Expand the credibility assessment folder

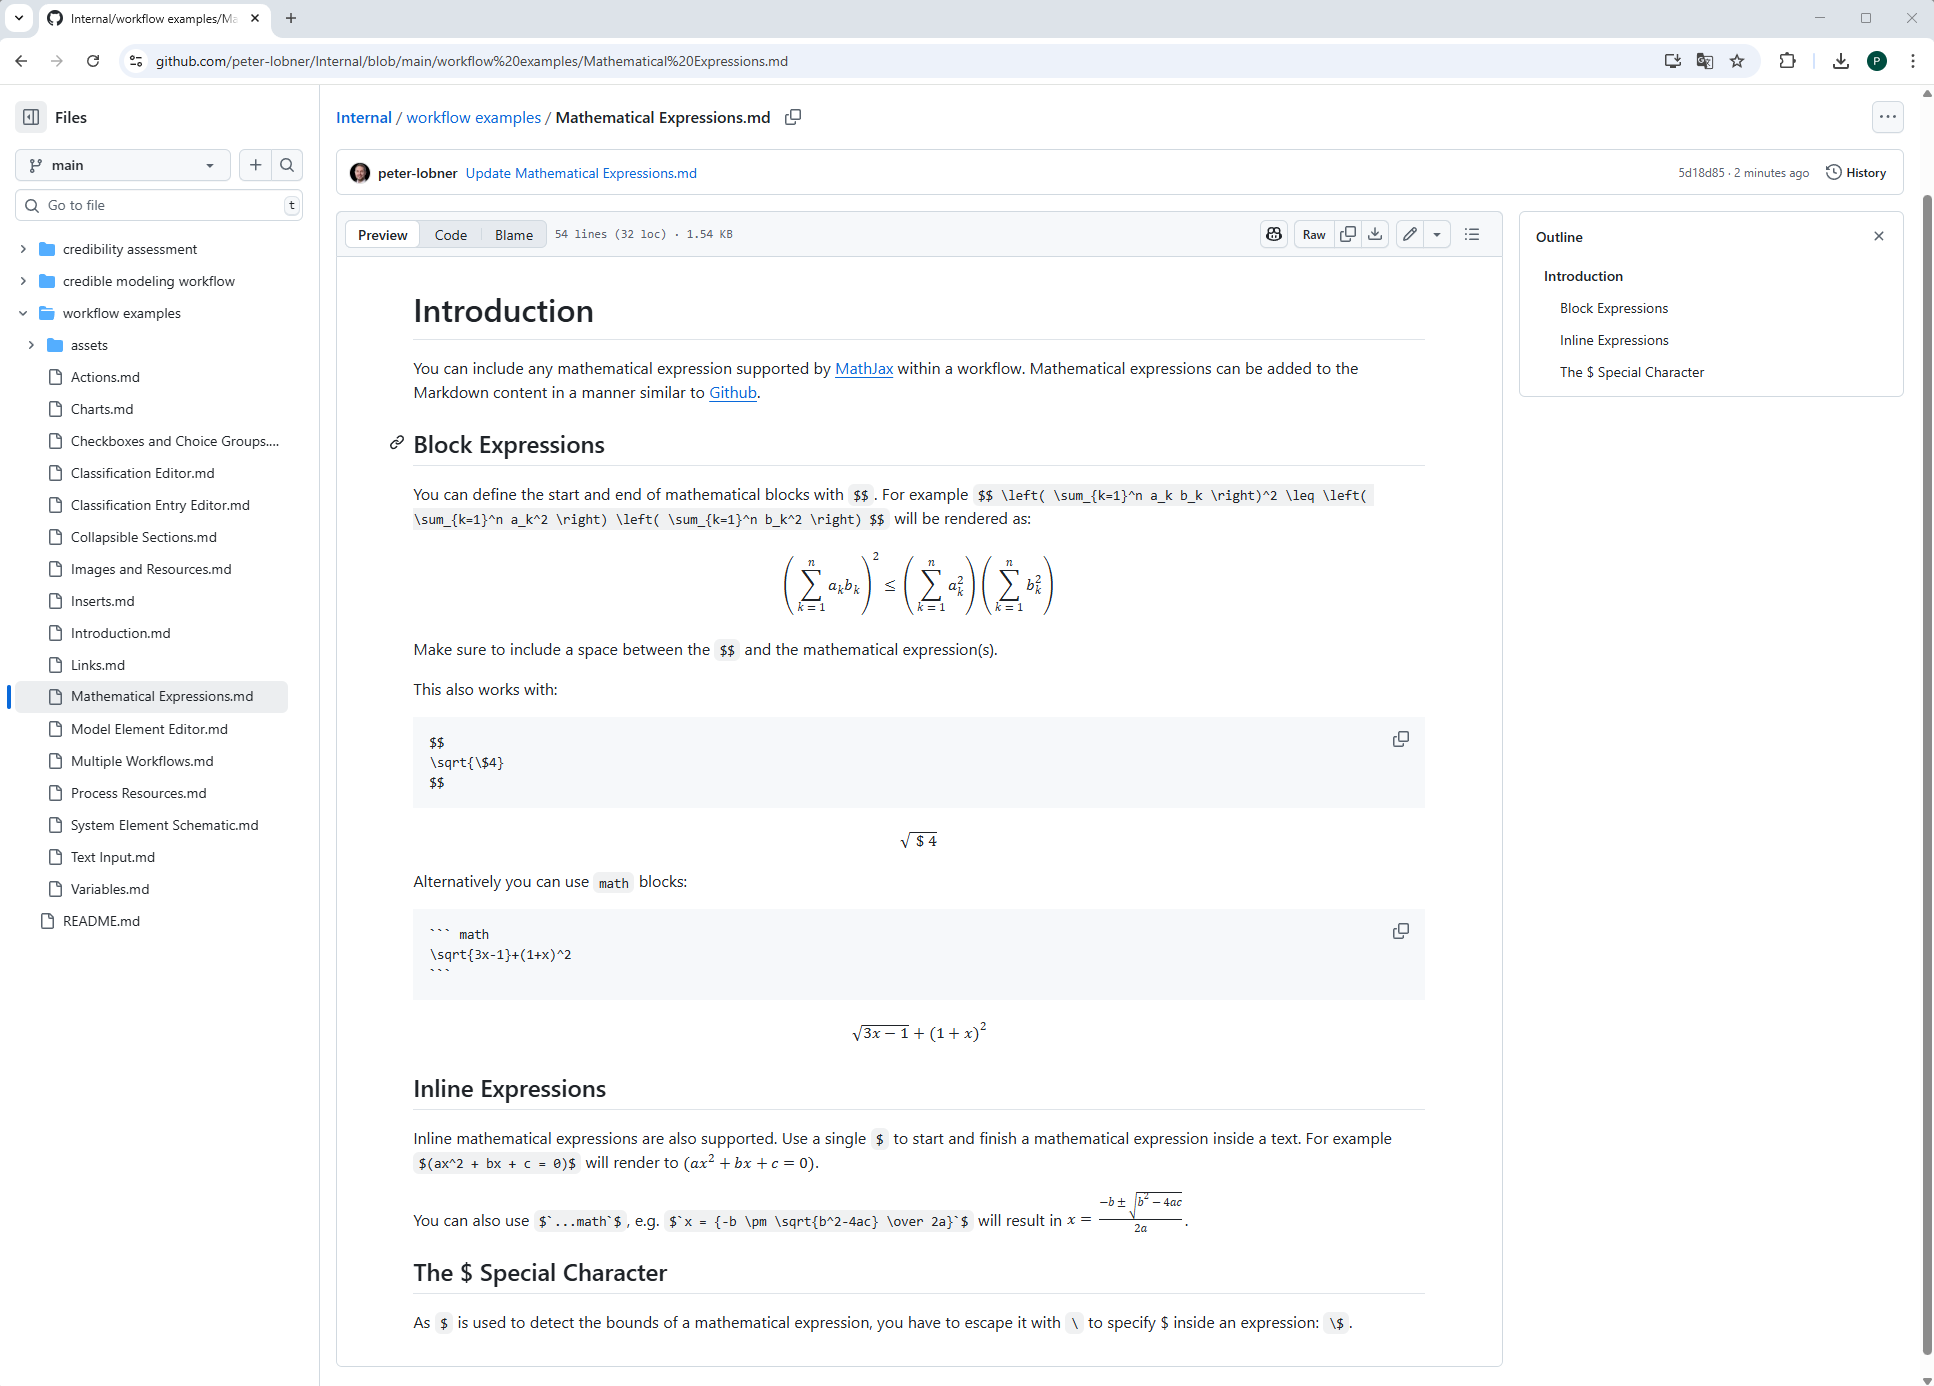(23, 249)
